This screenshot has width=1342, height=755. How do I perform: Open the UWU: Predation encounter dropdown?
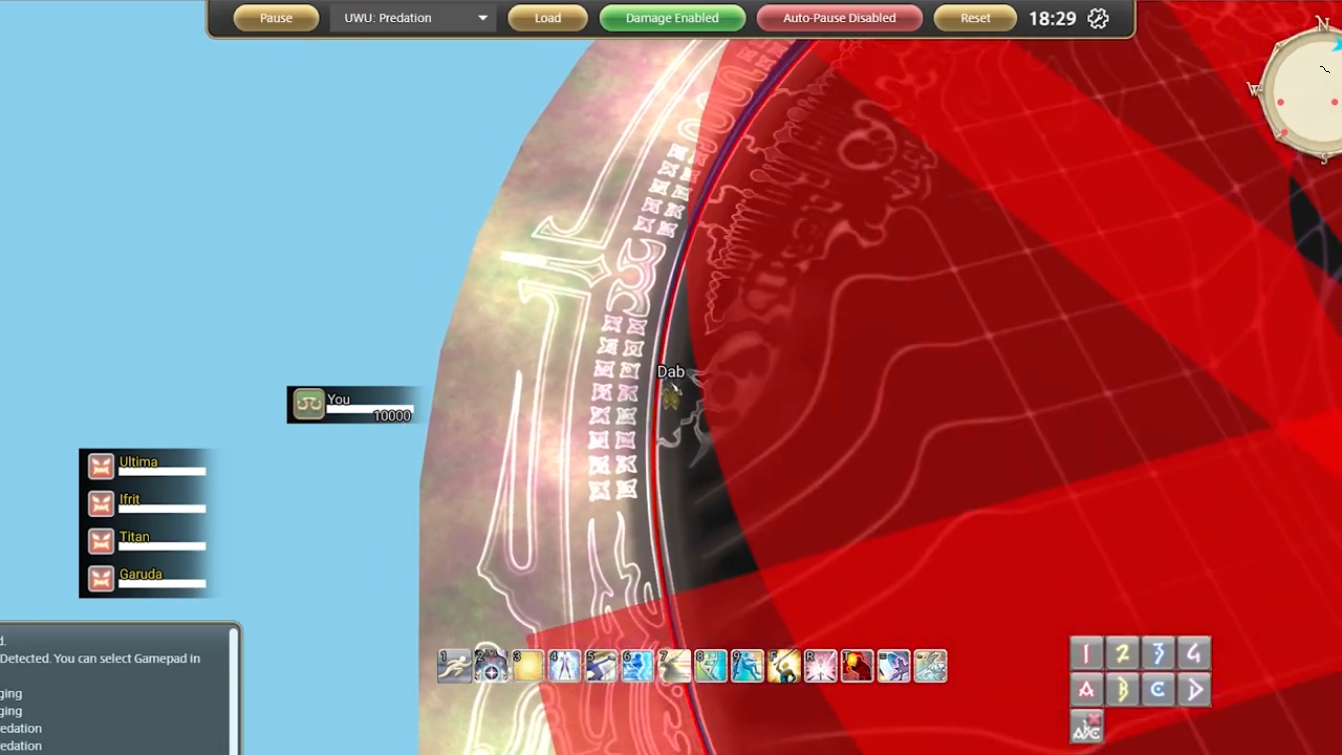[x=413, y=18]
